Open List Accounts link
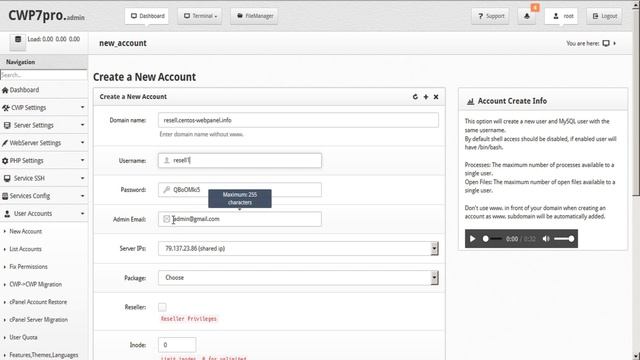The image size is (640, 360). tap(25, 249)
